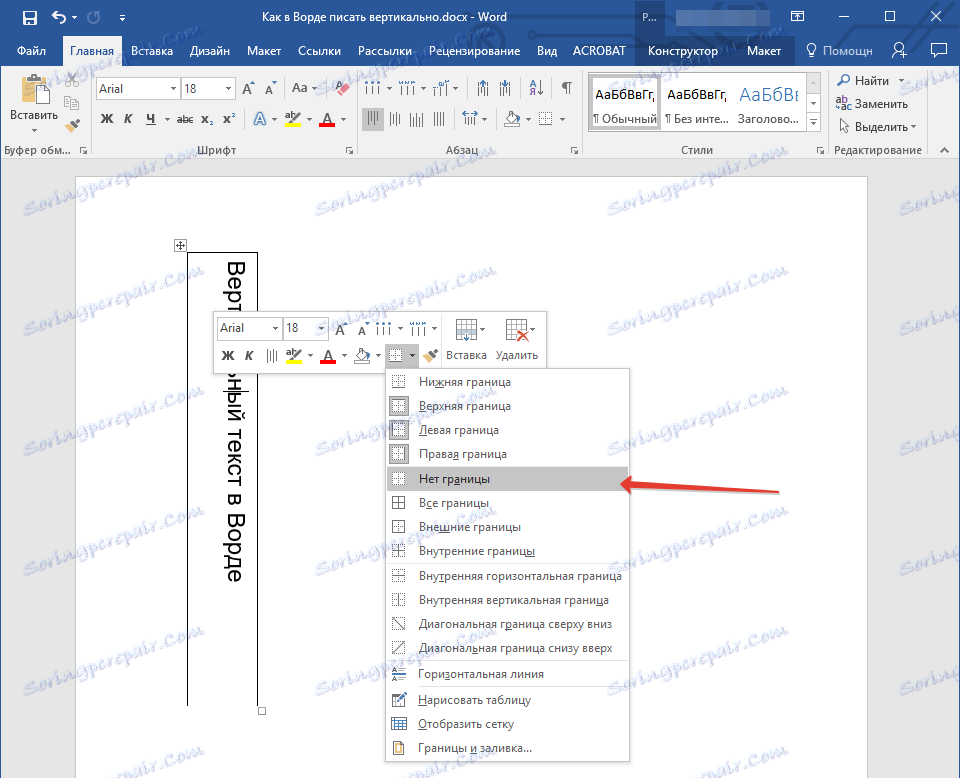This screenshot has width=960, height=778.
Task: Click the Clear Formatting eraser icon in the ribbon
Action: 343,89
